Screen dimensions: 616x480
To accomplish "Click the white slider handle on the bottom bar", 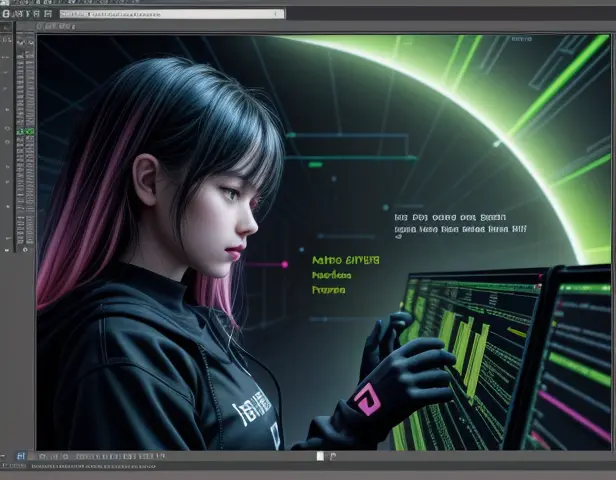I will pos(320,456).
